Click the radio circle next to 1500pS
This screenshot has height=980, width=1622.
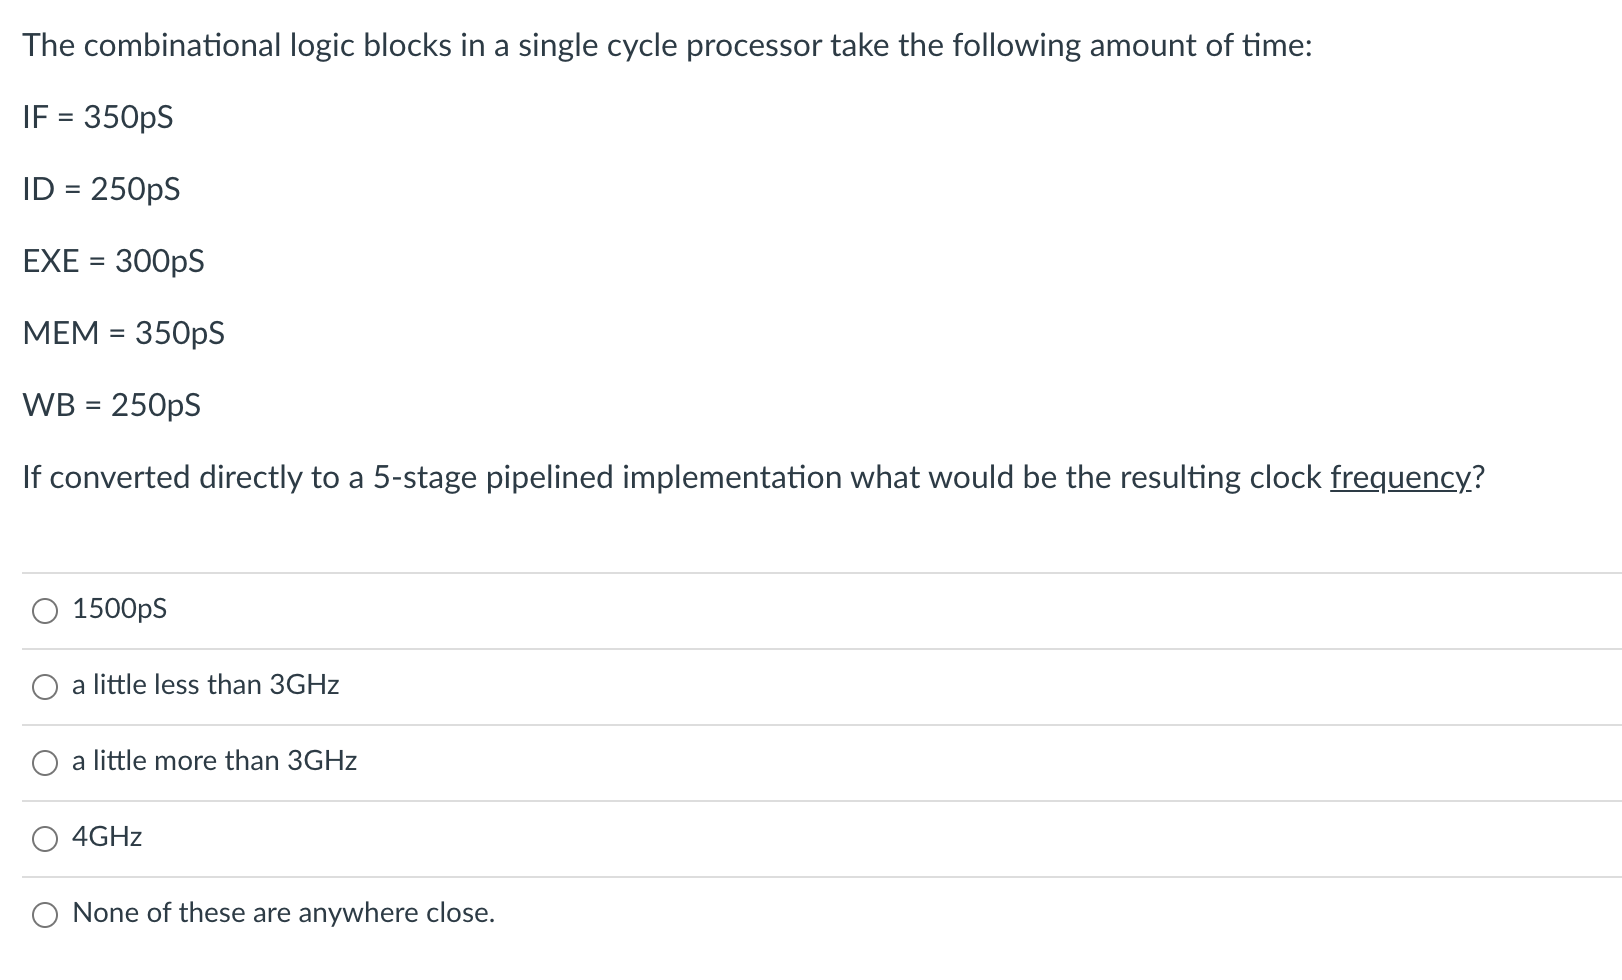[x=44, y=610]
